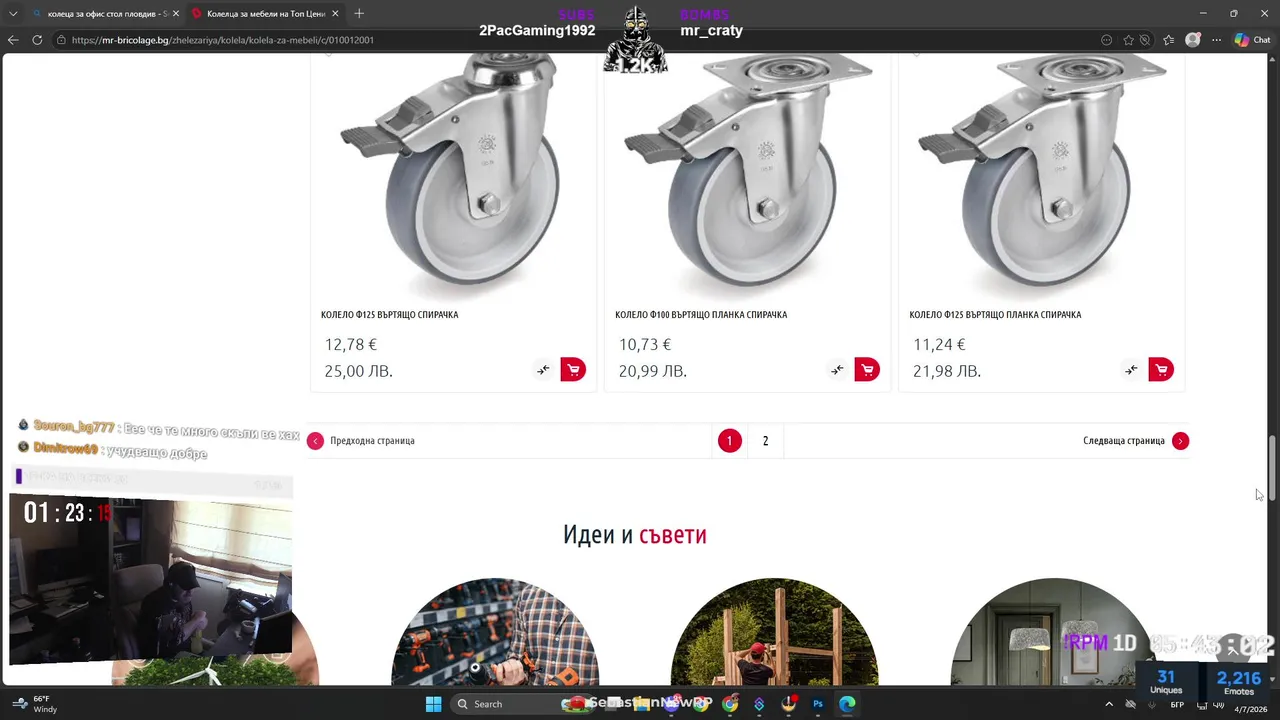Open the БГР keyboard language indicator
This screenshot has height=720, width=1280.
1177,704
